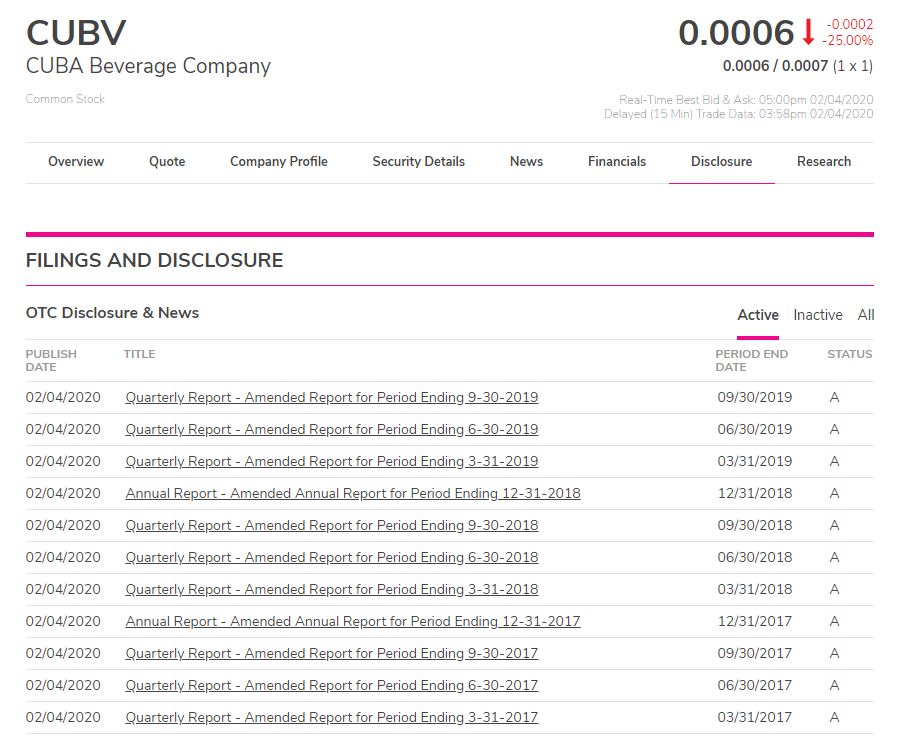
Task: Click the PUBLISH DATE column header
Action: [51, 360]
